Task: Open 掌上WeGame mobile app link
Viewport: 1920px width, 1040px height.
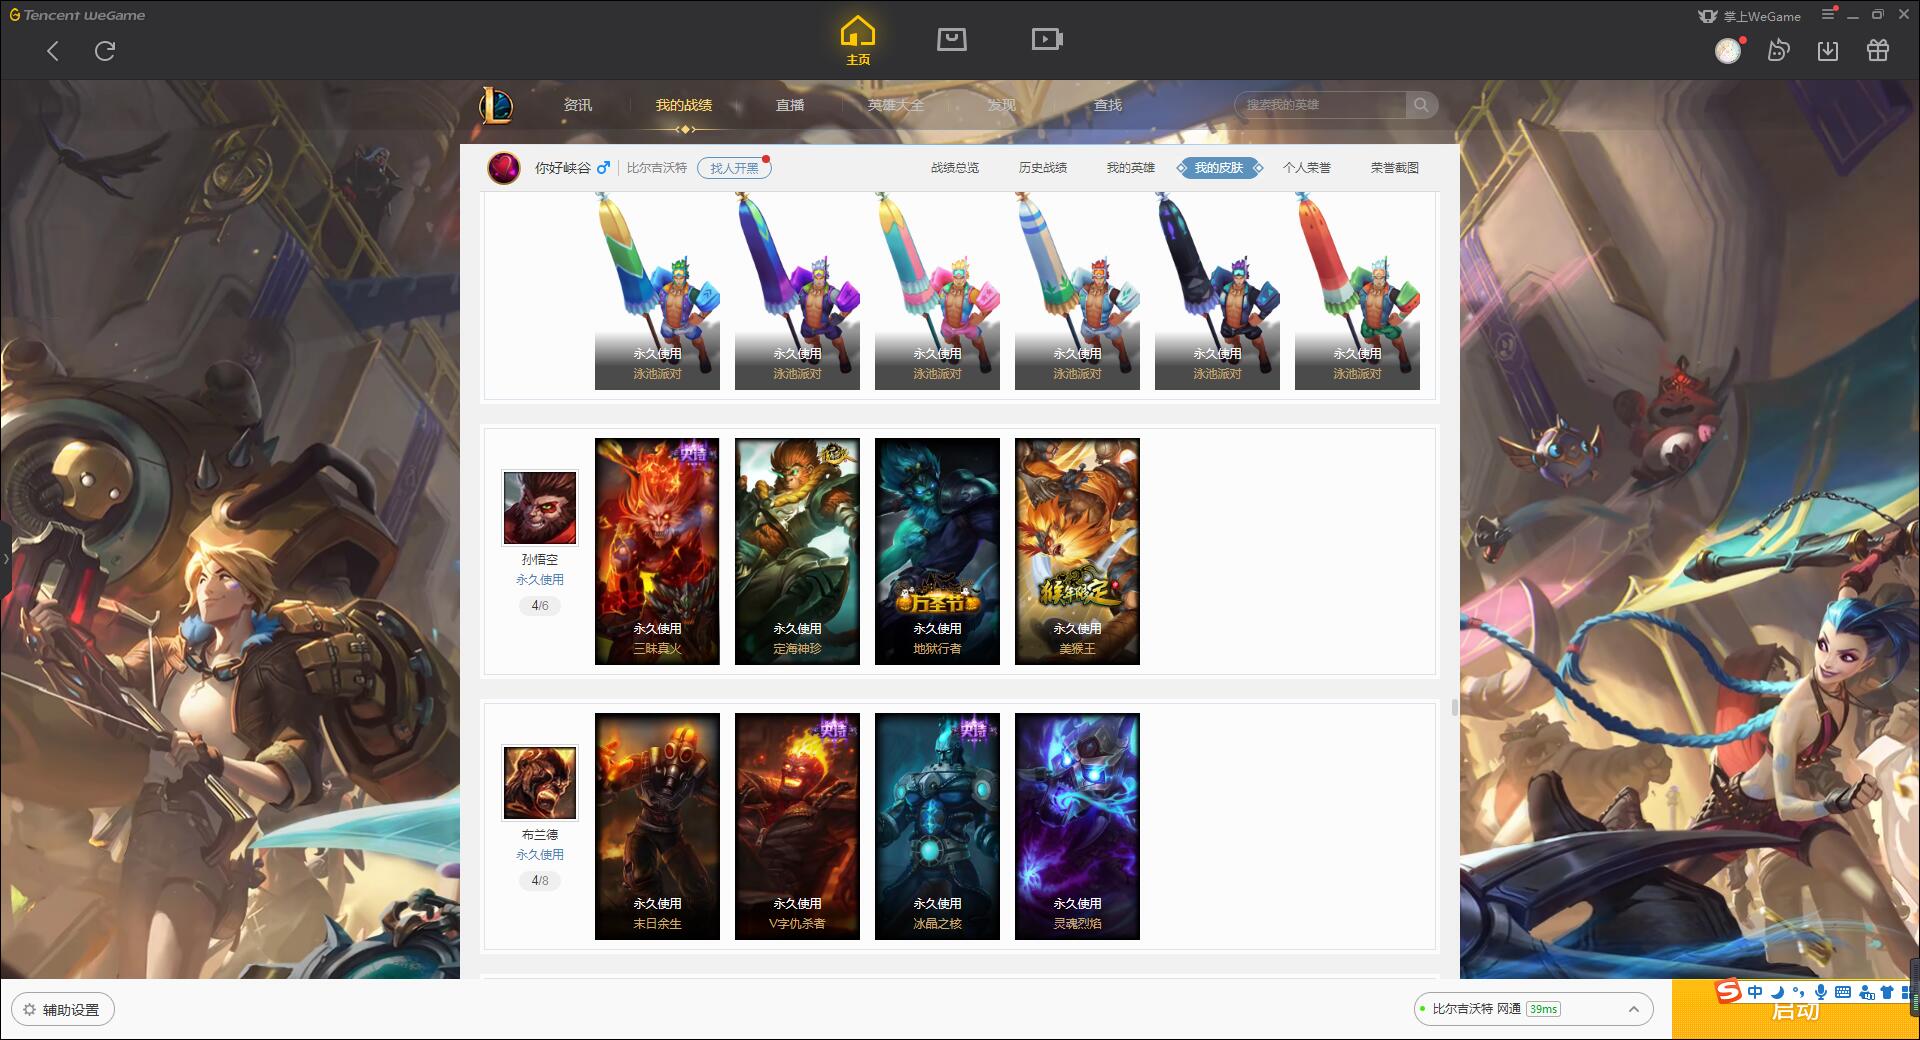Action: (x=1749, y=16)
